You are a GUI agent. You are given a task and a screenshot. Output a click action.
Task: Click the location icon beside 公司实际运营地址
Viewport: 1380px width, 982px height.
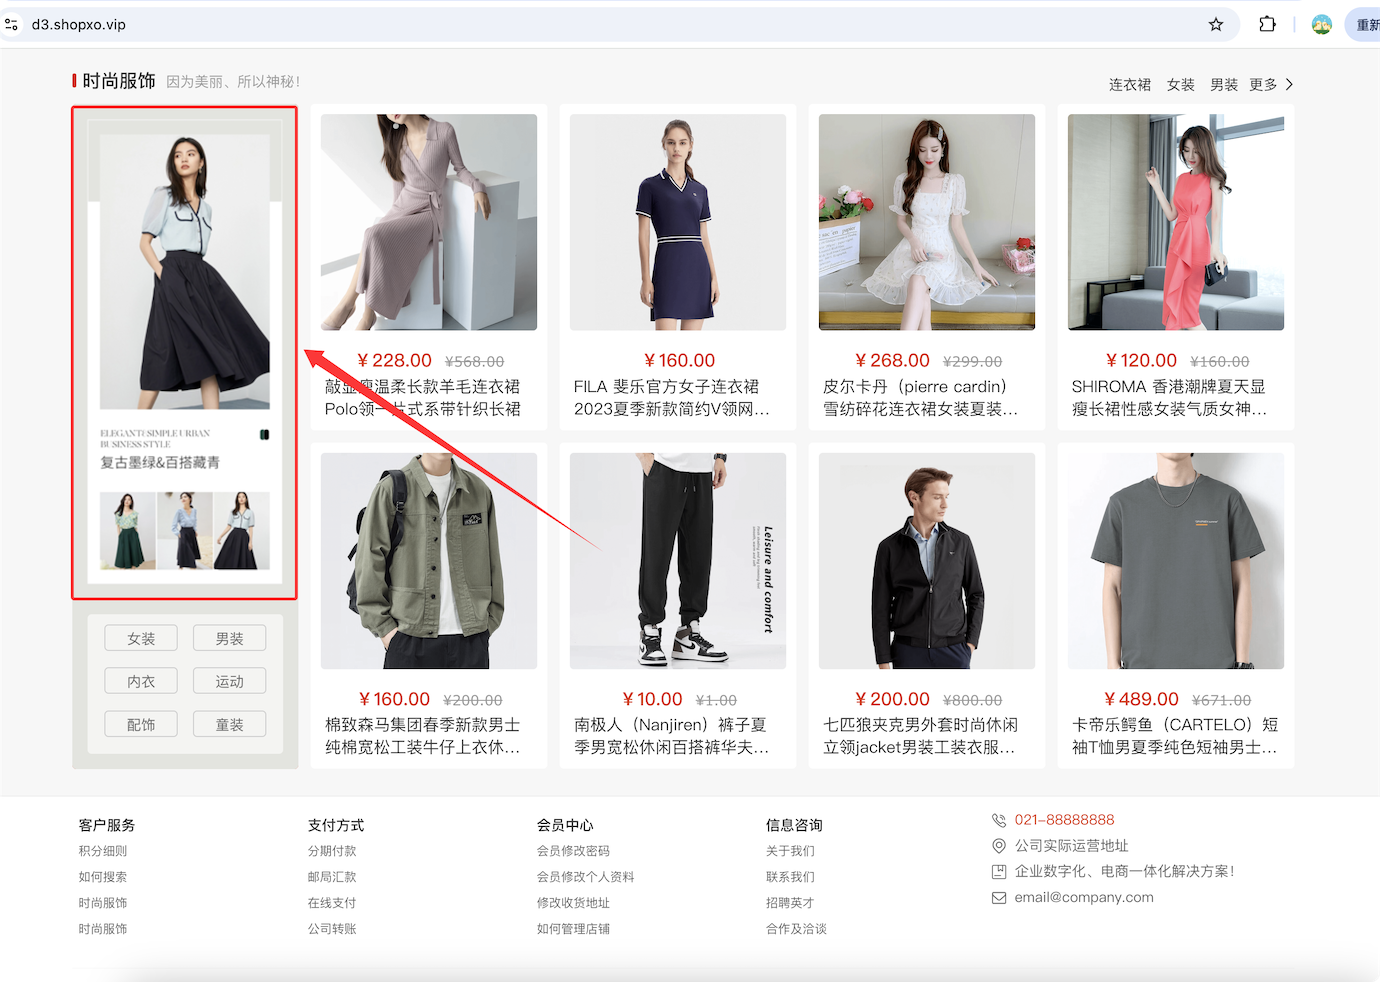click(x=999, y=846)
